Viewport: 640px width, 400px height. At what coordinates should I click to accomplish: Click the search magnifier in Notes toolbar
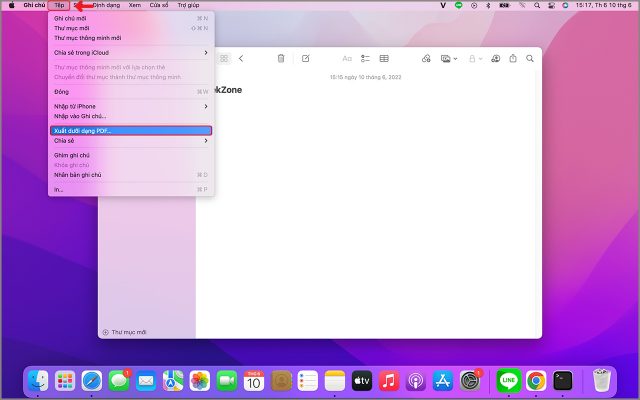(x=531, y=59)
